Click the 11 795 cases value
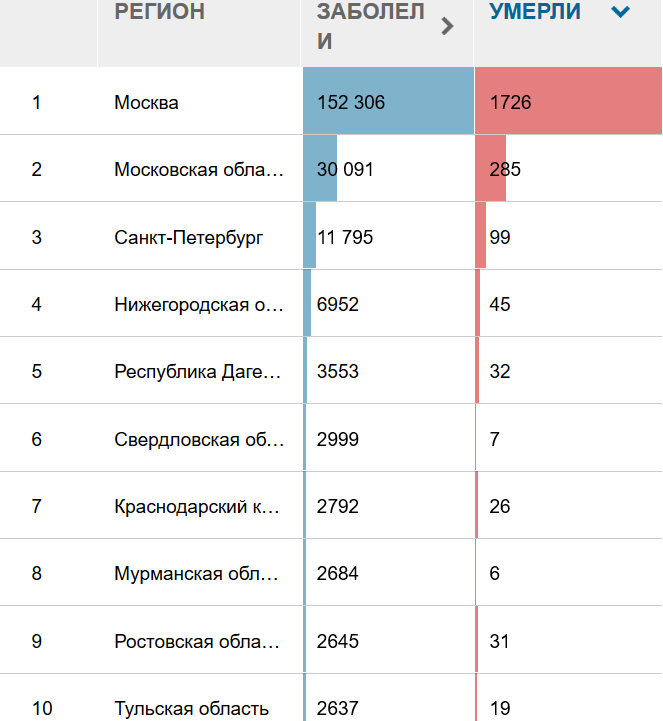 [x=345, y=237]
